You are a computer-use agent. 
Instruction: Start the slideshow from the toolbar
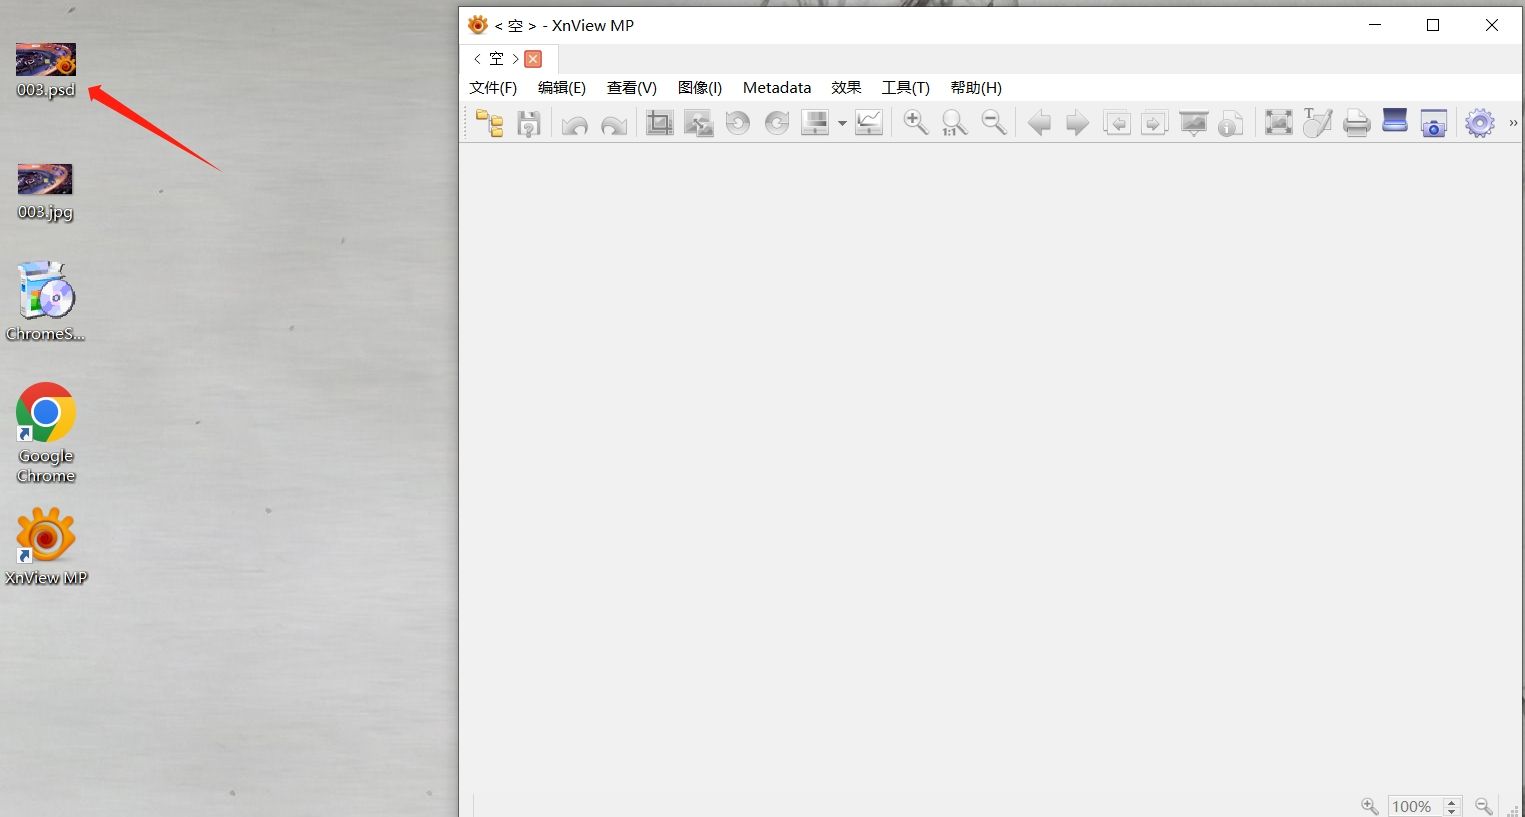tap(1193, 123)
